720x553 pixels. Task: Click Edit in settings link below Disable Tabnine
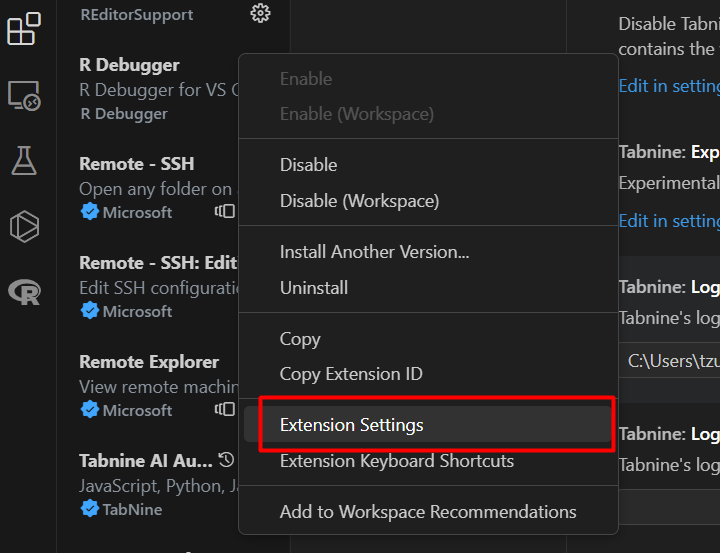[669, 86]
